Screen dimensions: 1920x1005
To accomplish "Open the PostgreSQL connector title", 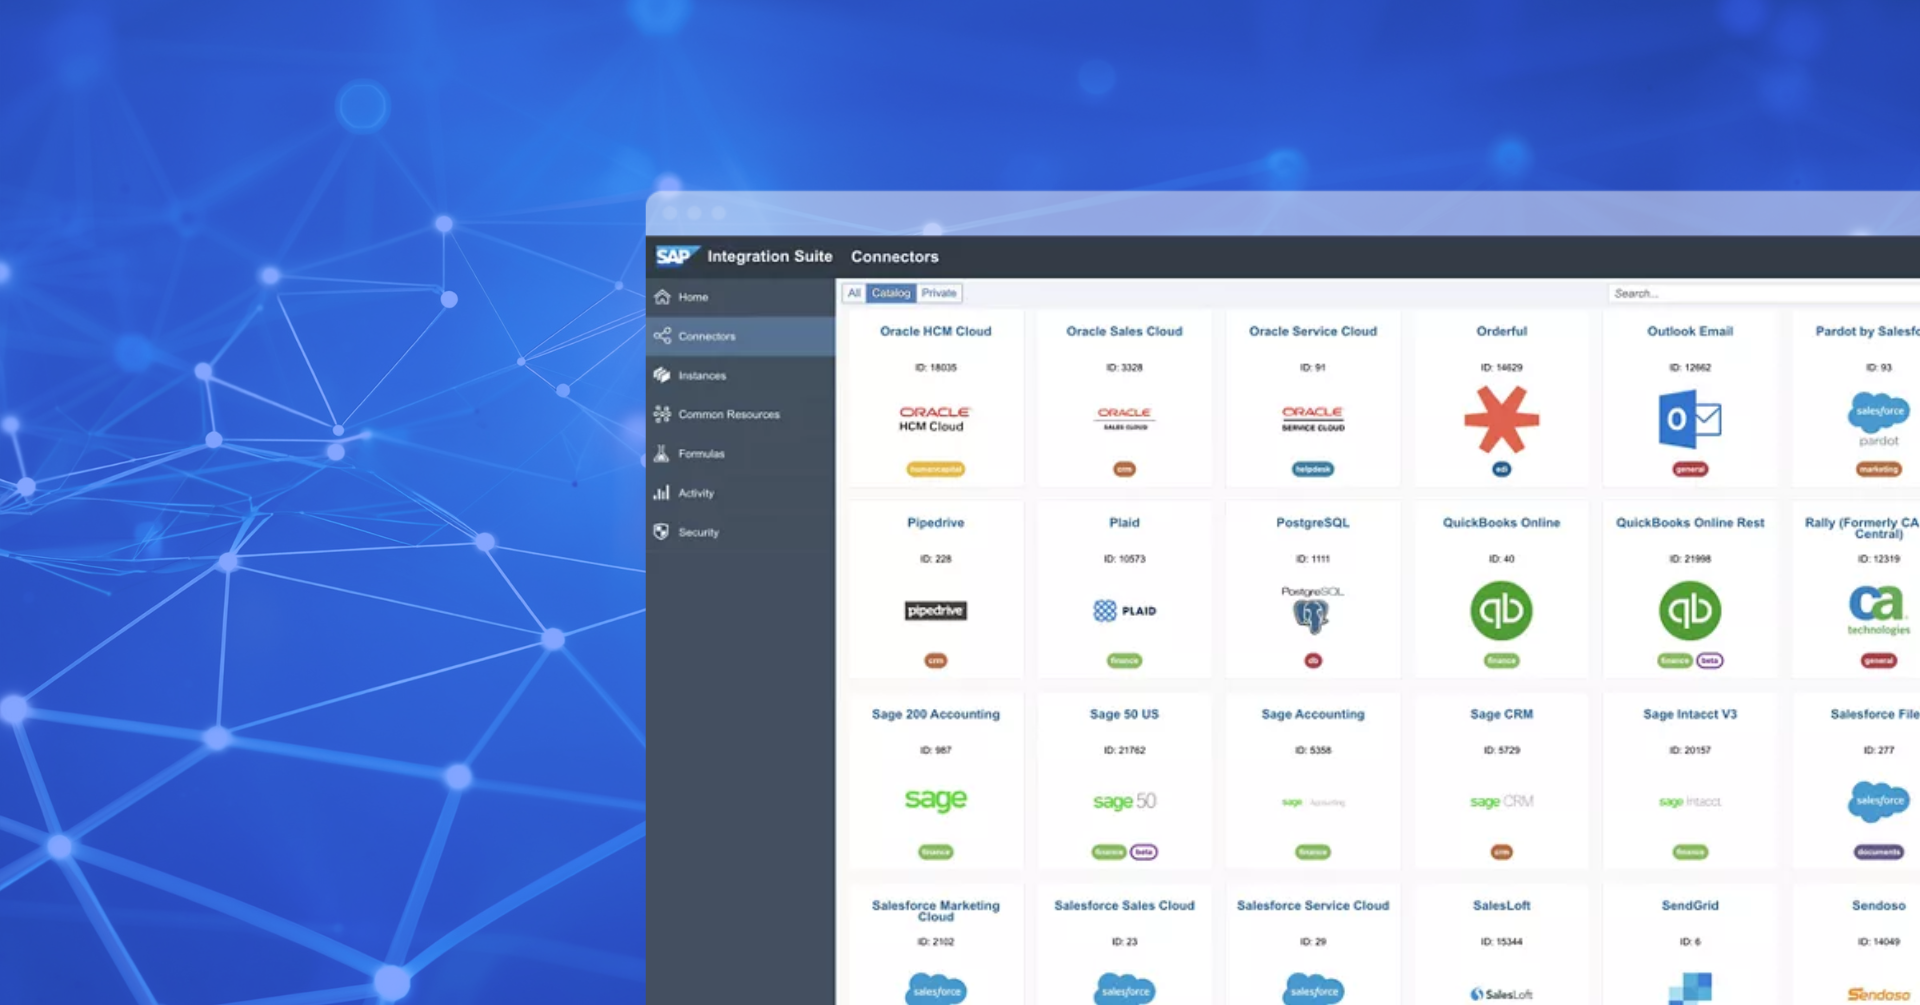I will [1312, 522].
